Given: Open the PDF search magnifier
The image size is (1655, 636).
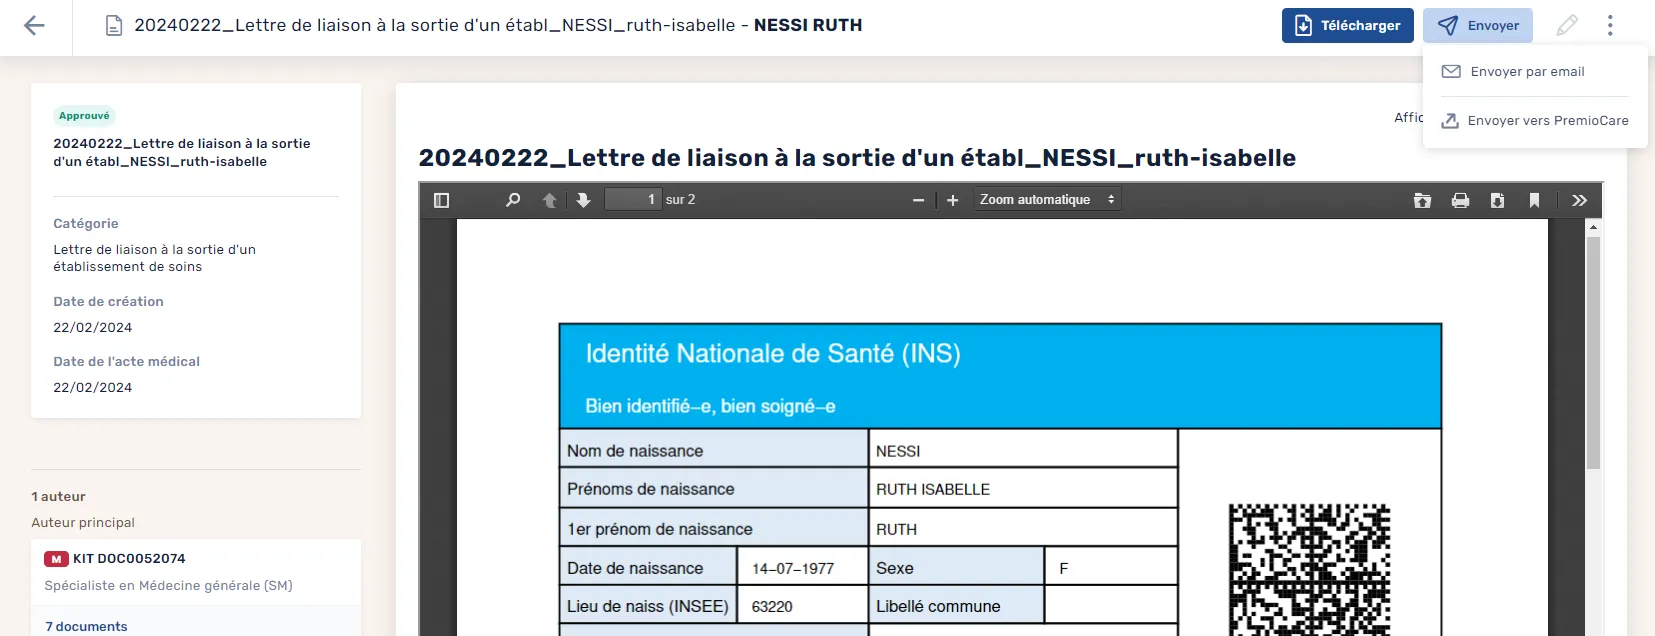Looking at the screenshot, I should click(513, 200).
